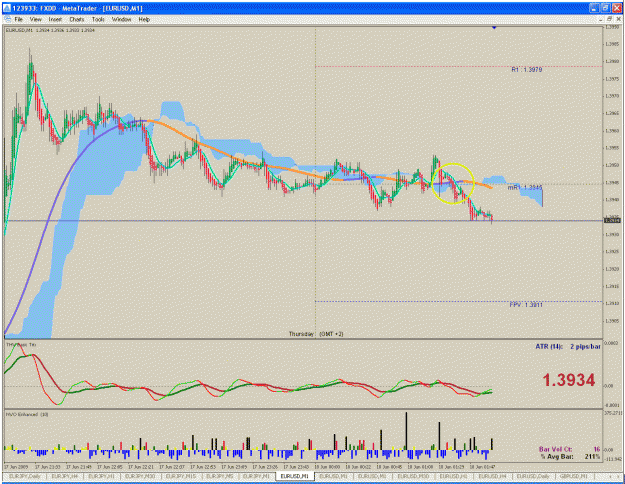Open the Help menu

144,19
